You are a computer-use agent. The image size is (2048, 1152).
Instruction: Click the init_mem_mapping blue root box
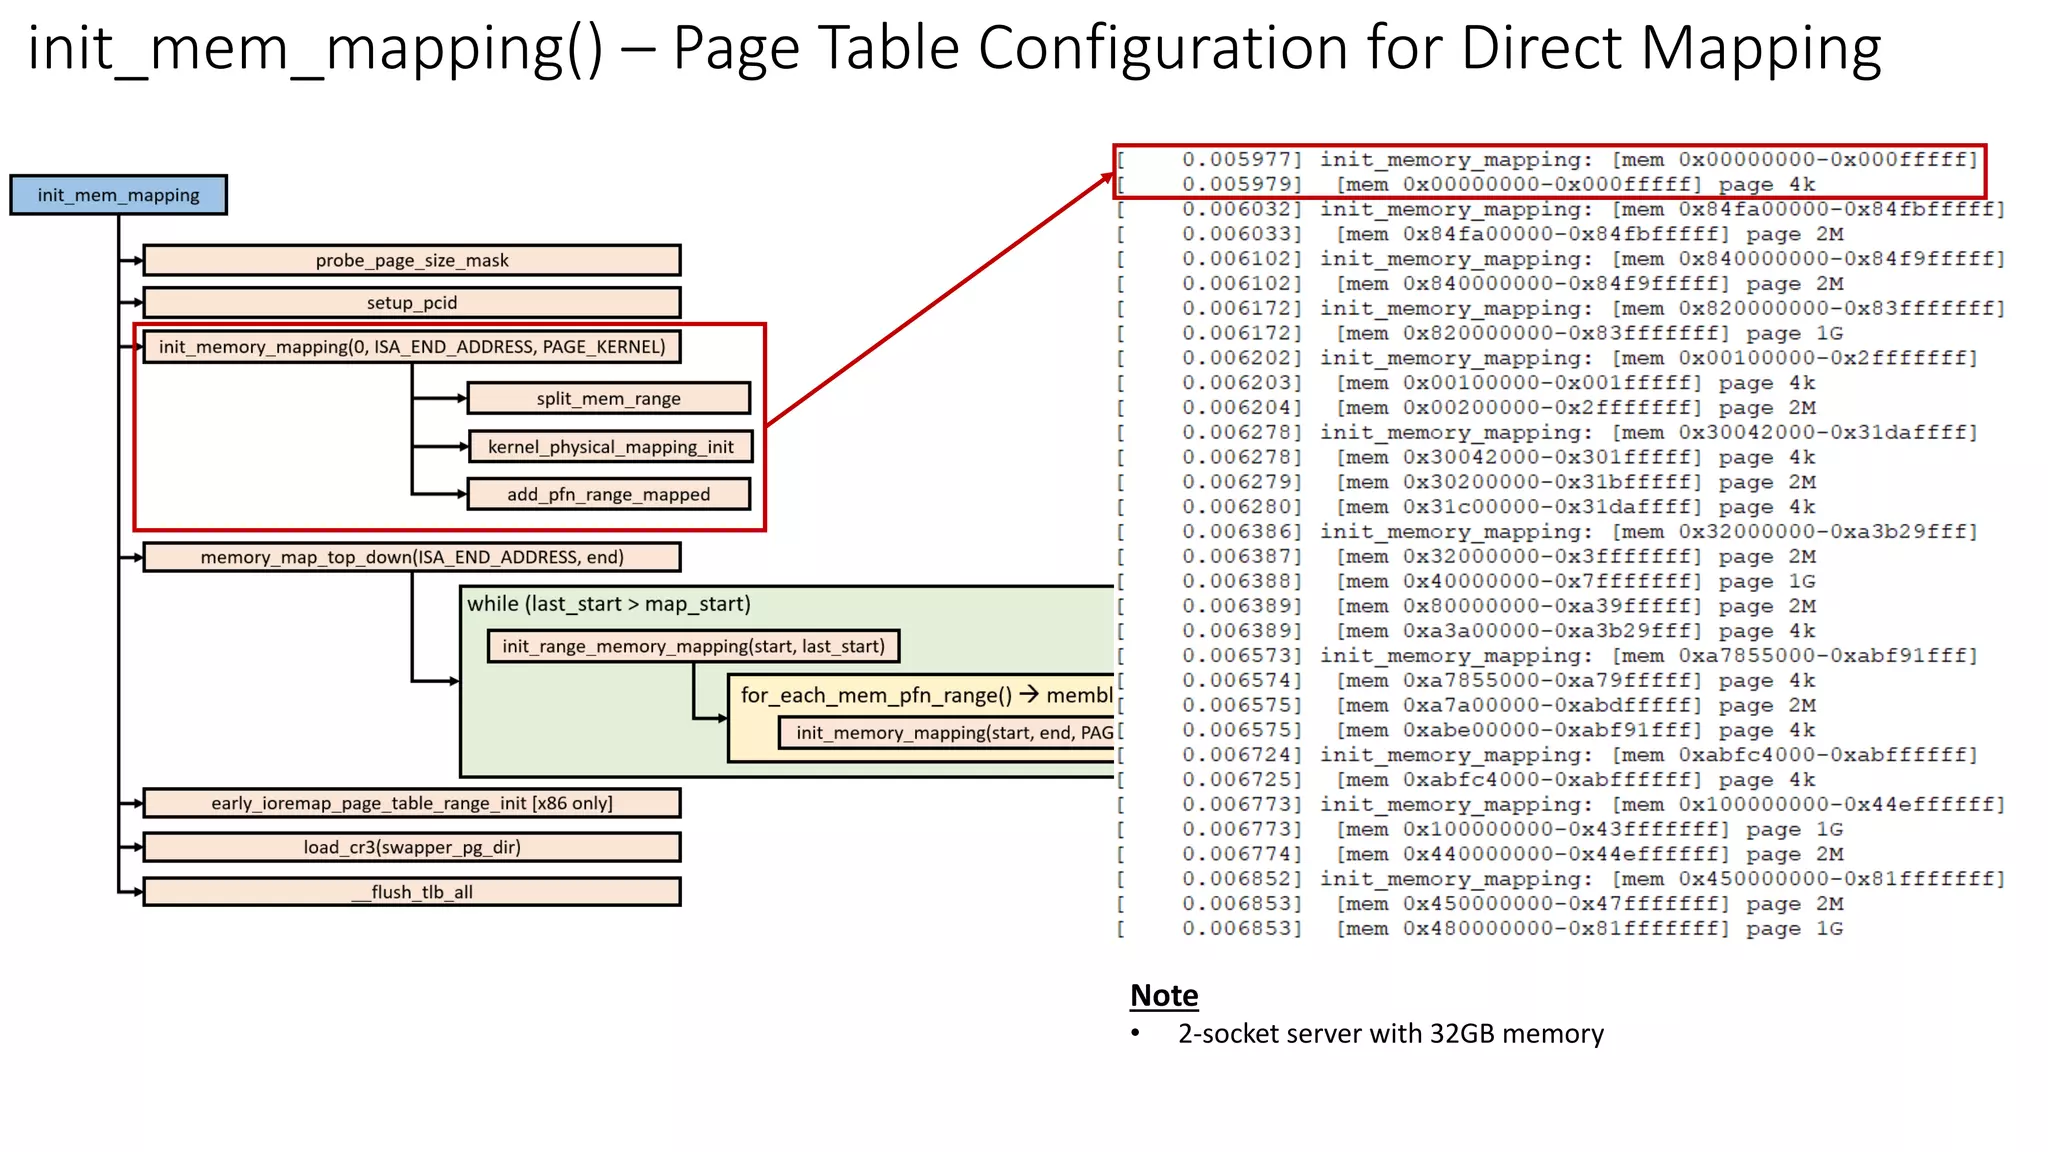tap(118, 195)
